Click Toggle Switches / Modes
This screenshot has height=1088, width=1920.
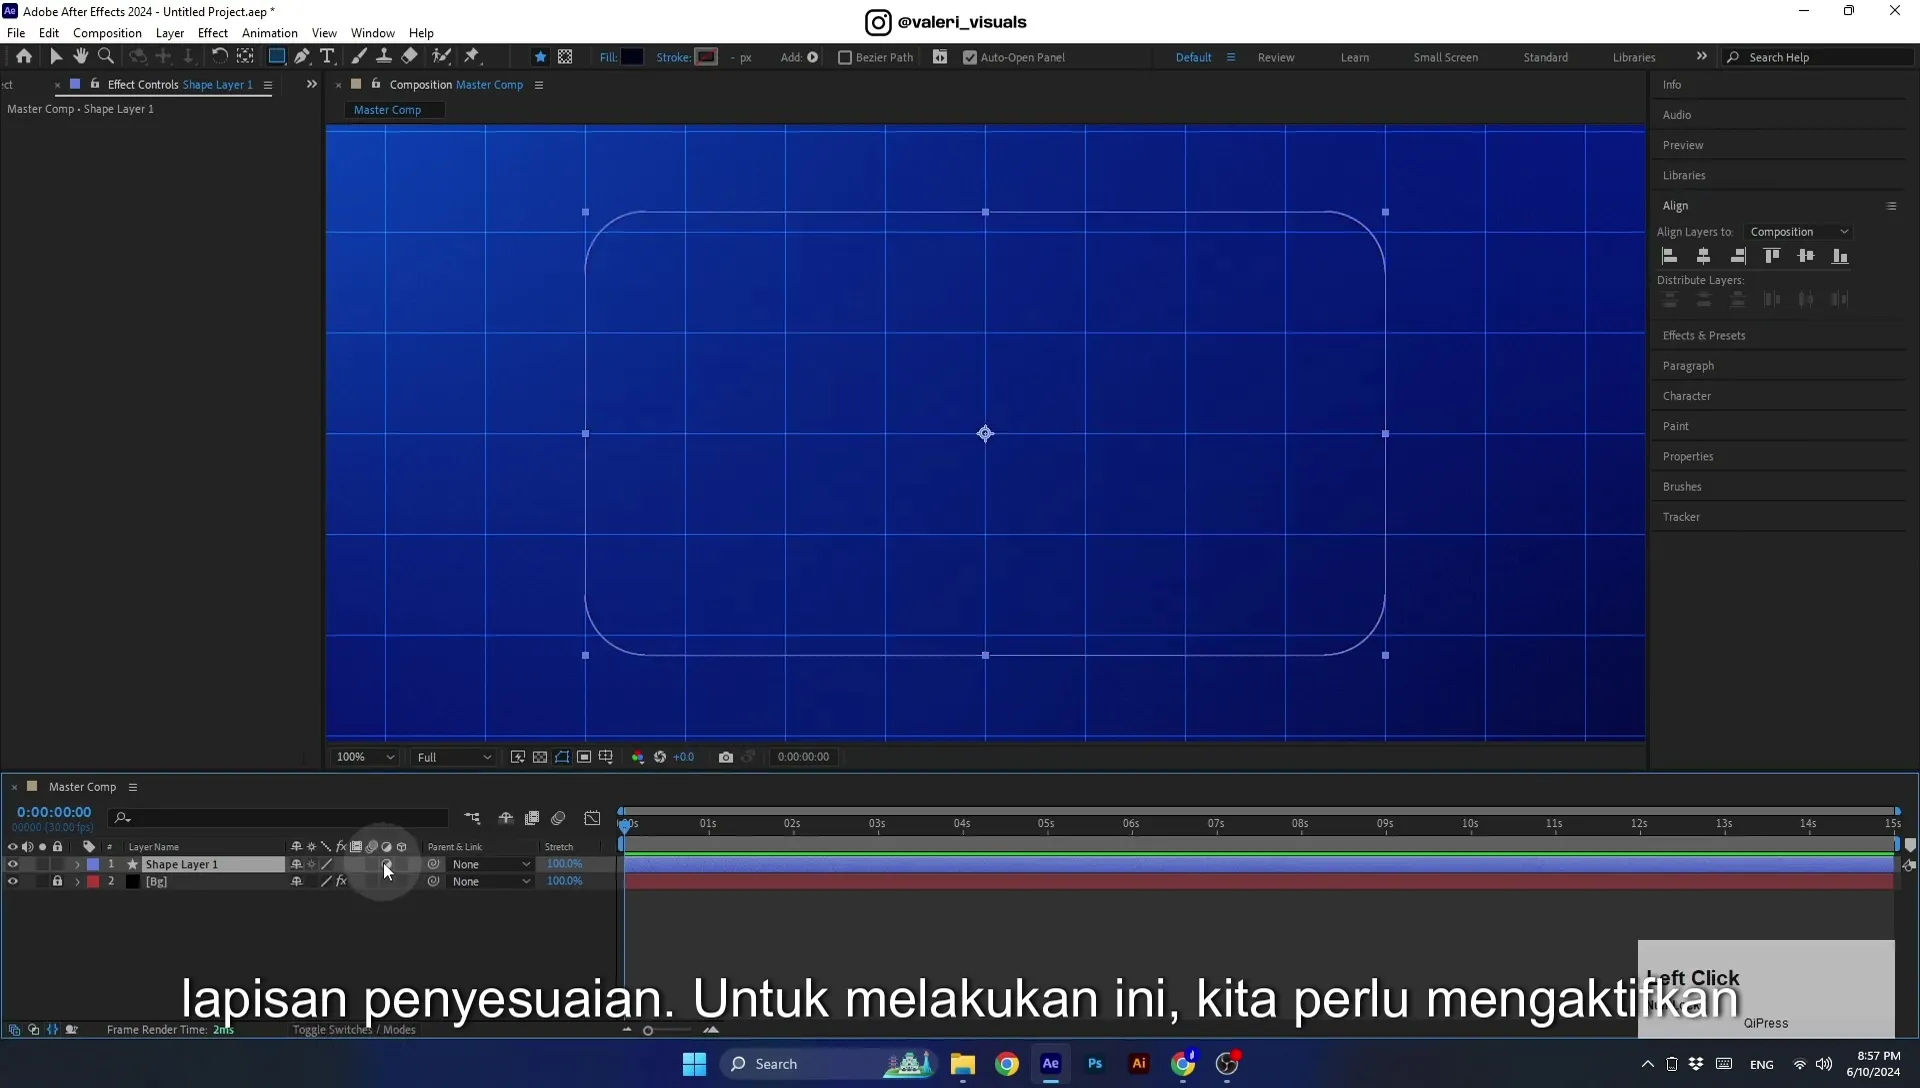[x=353, y=1029]
